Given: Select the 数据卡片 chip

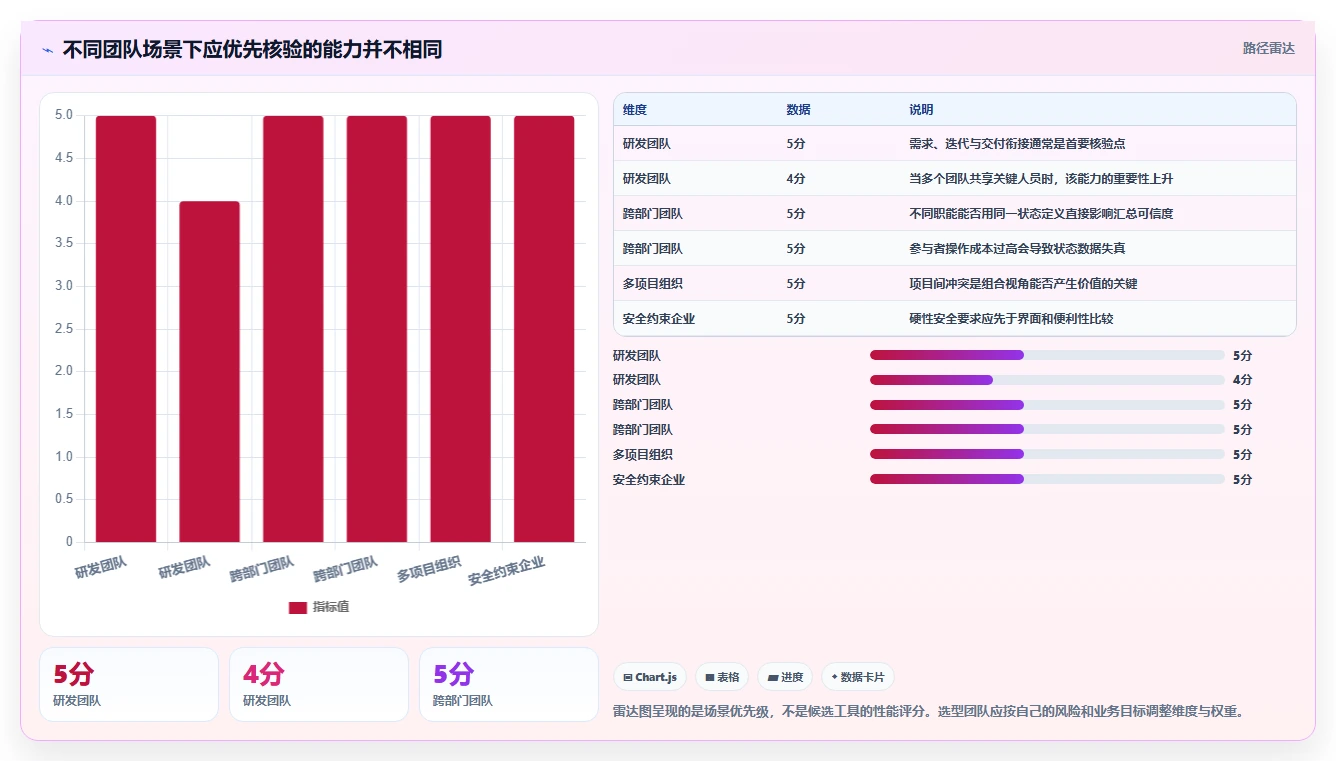Looking at the screenshot, I should click(858, 677).
